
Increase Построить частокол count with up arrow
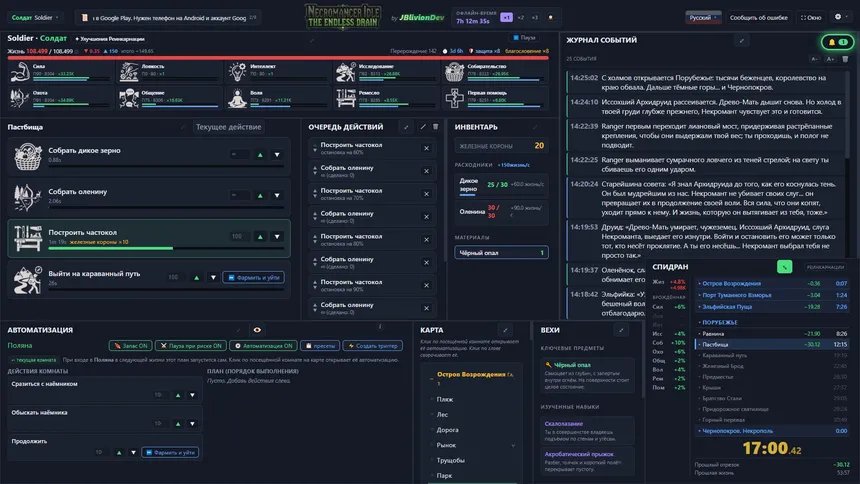pyautogui.click(x=260, y=237)
